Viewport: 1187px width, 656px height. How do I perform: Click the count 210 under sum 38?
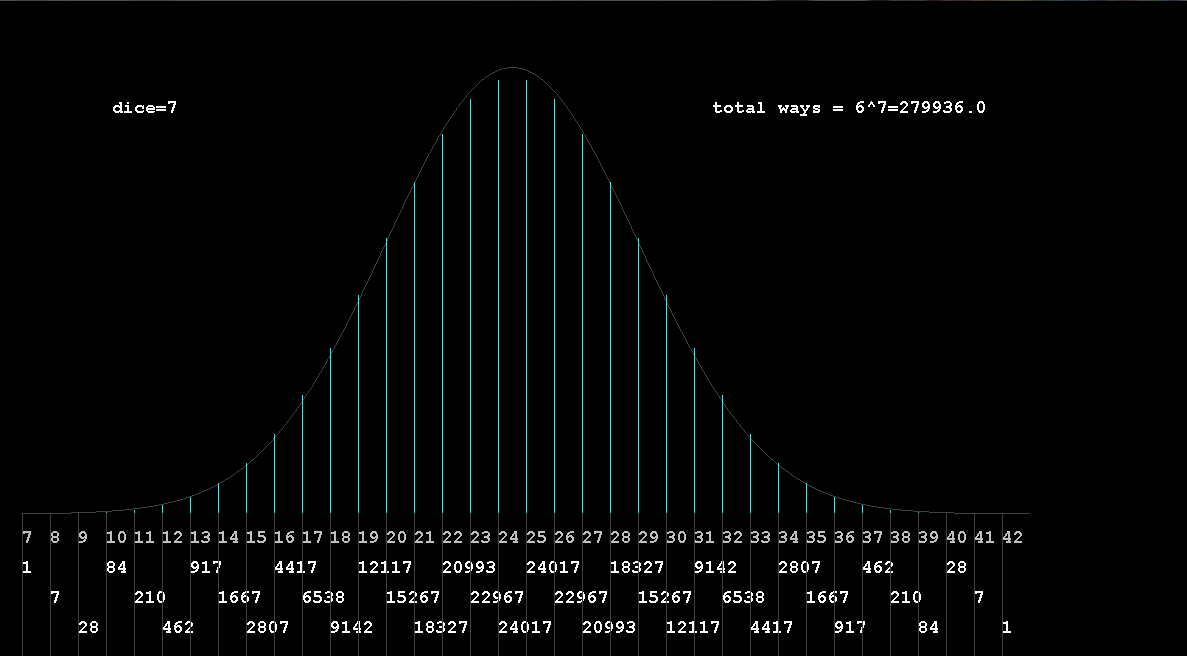pyautogui.click(x=905, y=598)
